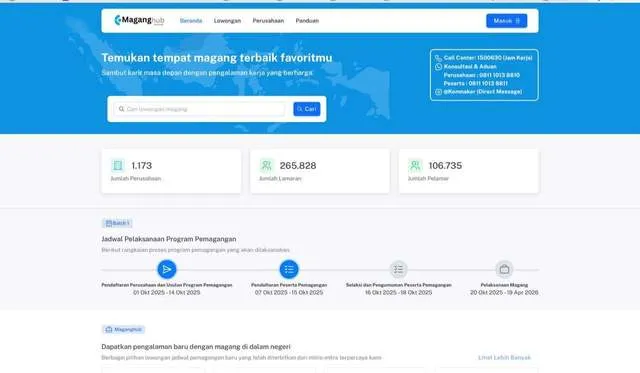Open the Beranda menu item
Viewport: 640px width, 373px height.
pyautogui.click(x=191, y=21)
